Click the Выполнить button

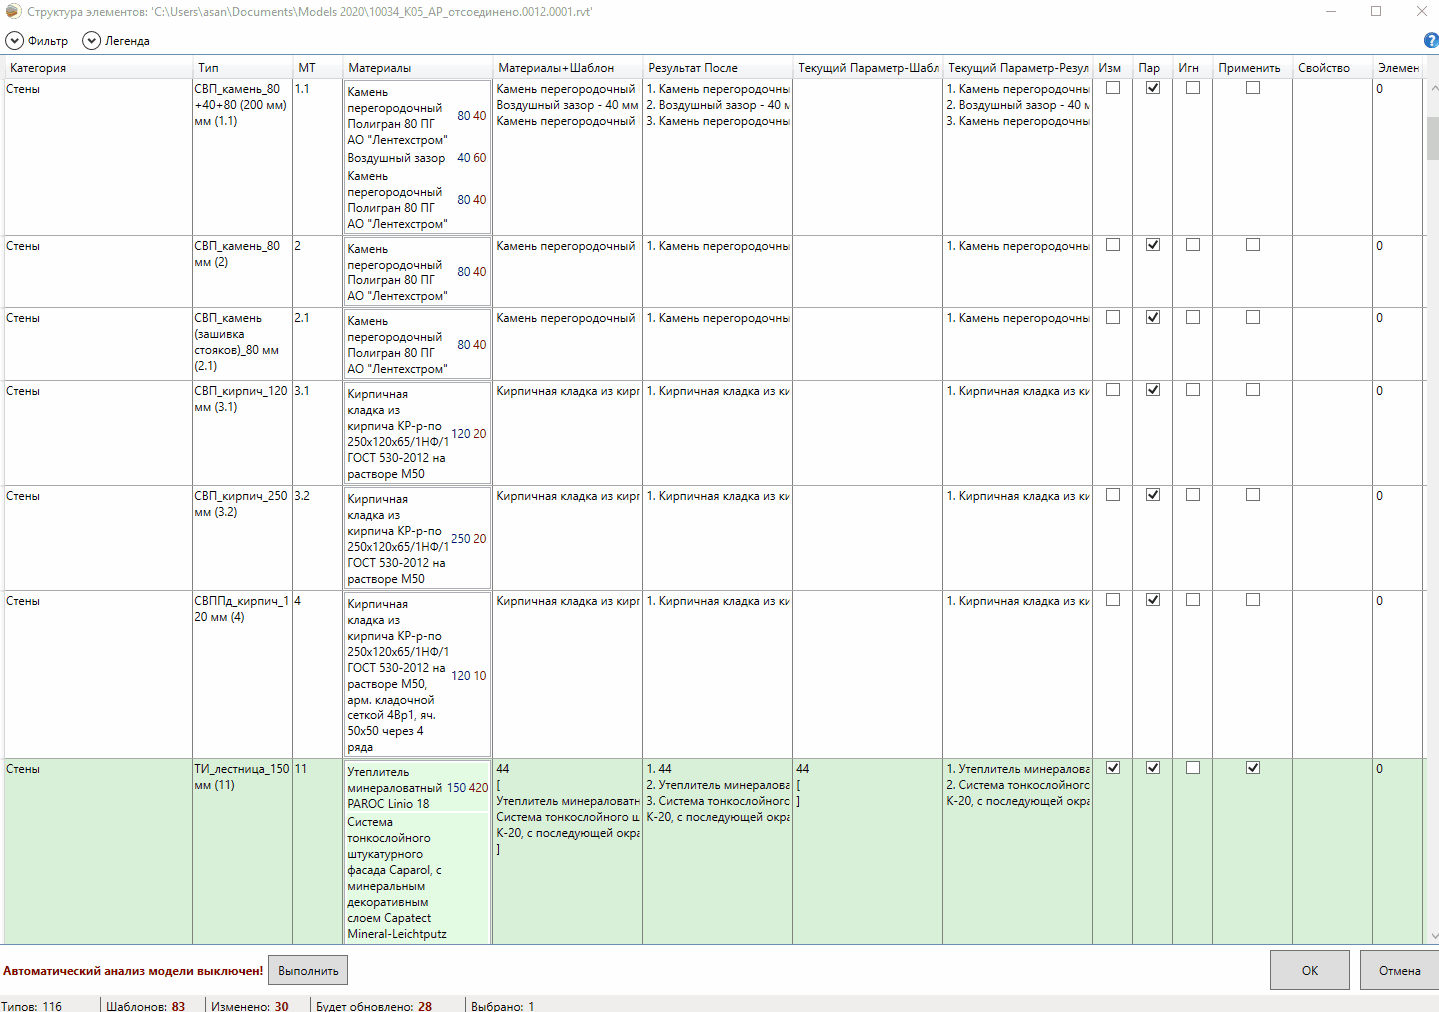tap(308, 971)
